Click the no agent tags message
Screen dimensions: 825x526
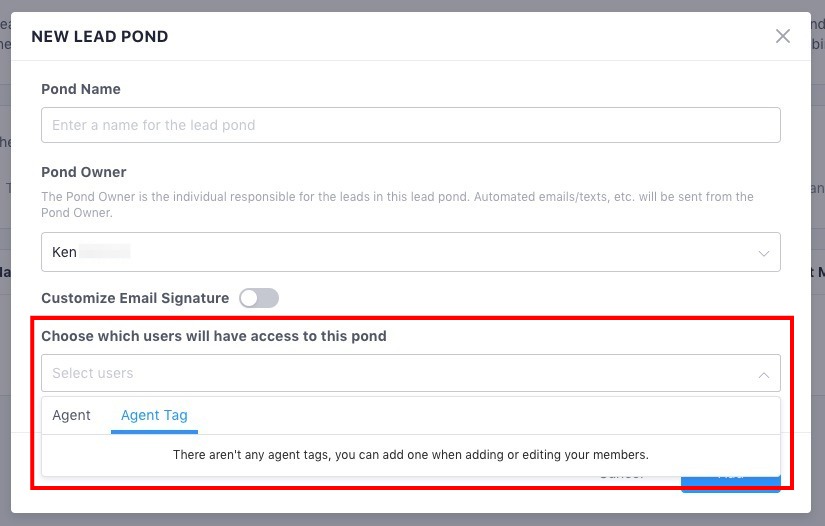[x=410, y=454]
